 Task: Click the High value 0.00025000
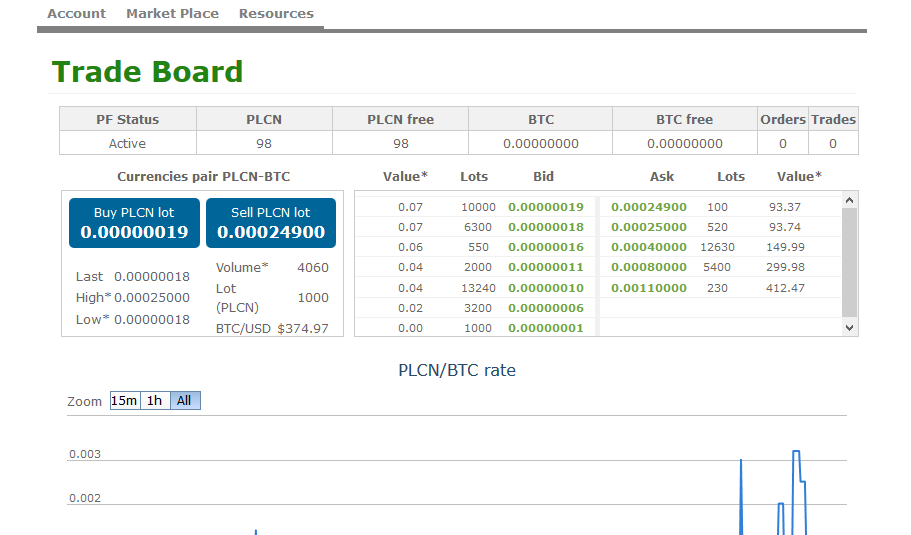[152, 297]
